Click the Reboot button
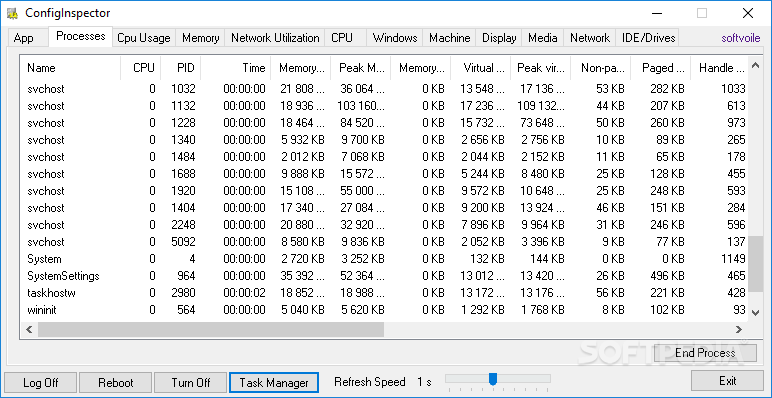Screen dimensions: 772x398 115,382
